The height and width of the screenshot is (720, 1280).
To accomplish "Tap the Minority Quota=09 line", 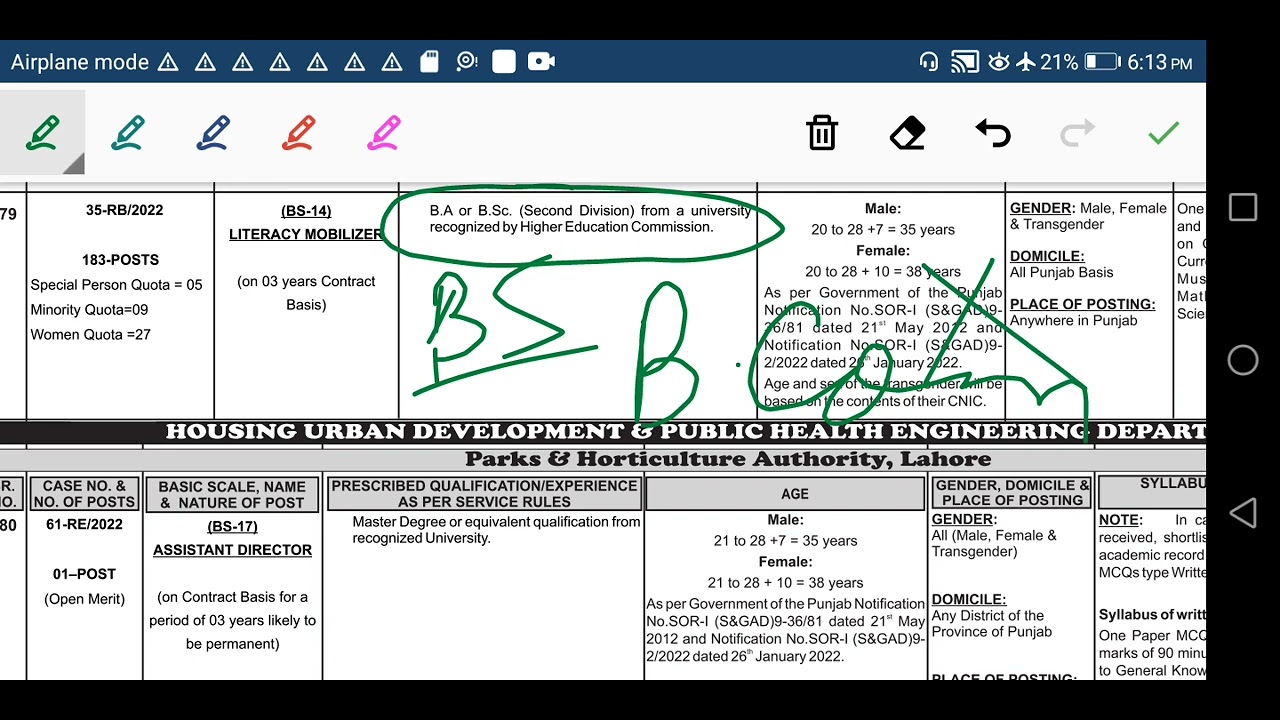I will pyautogui.click(x=89, y=310).
